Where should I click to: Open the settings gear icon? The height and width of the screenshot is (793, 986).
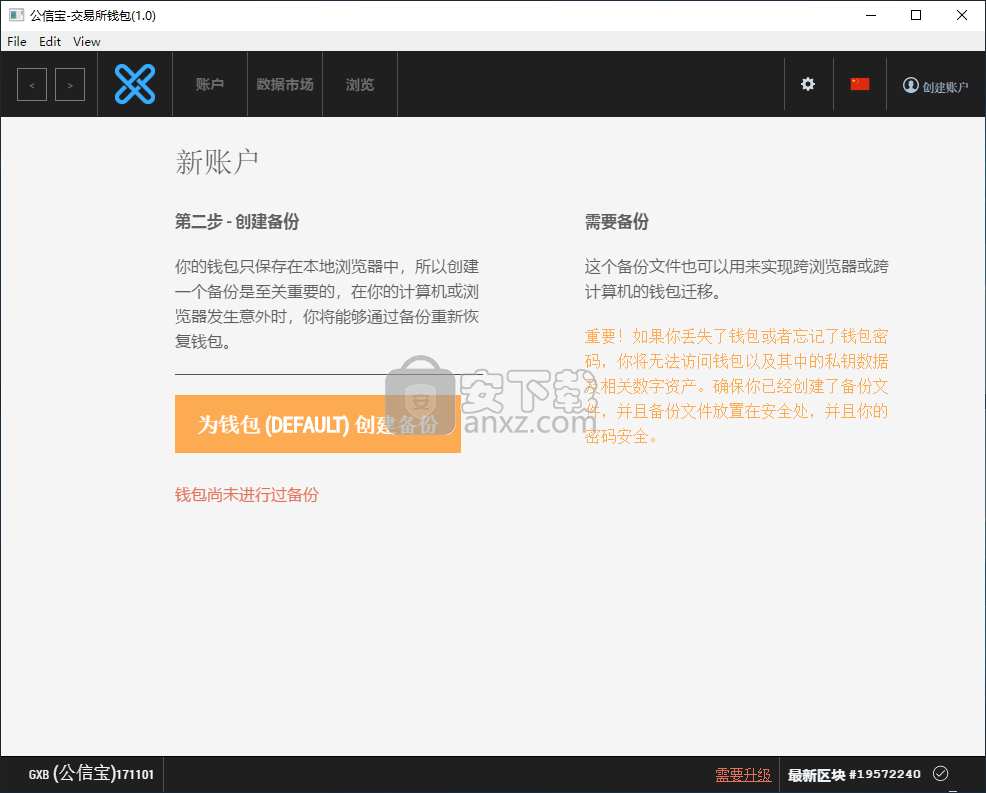[808, 84]
